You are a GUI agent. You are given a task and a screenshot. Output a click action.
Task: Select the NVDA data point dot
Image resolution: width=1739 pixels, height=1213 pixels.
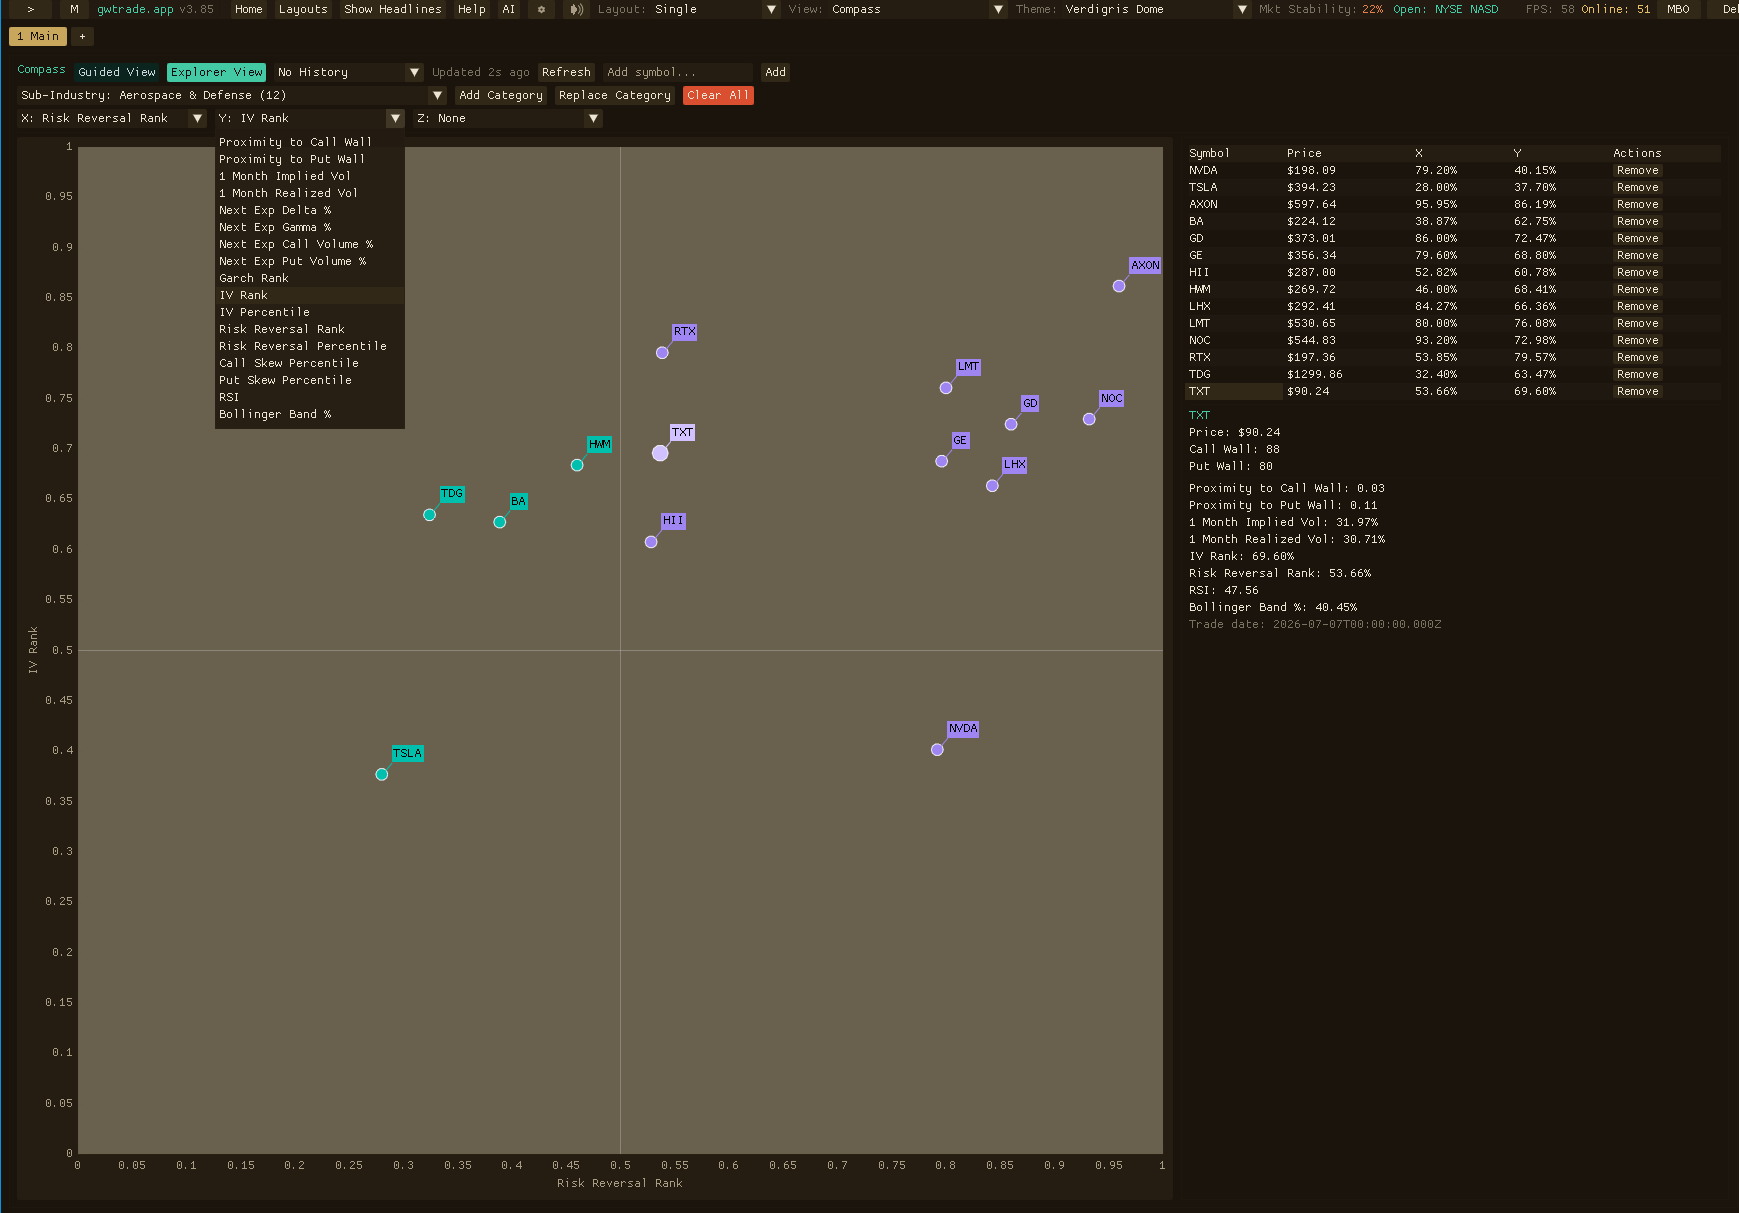click(x=937, y=749)
